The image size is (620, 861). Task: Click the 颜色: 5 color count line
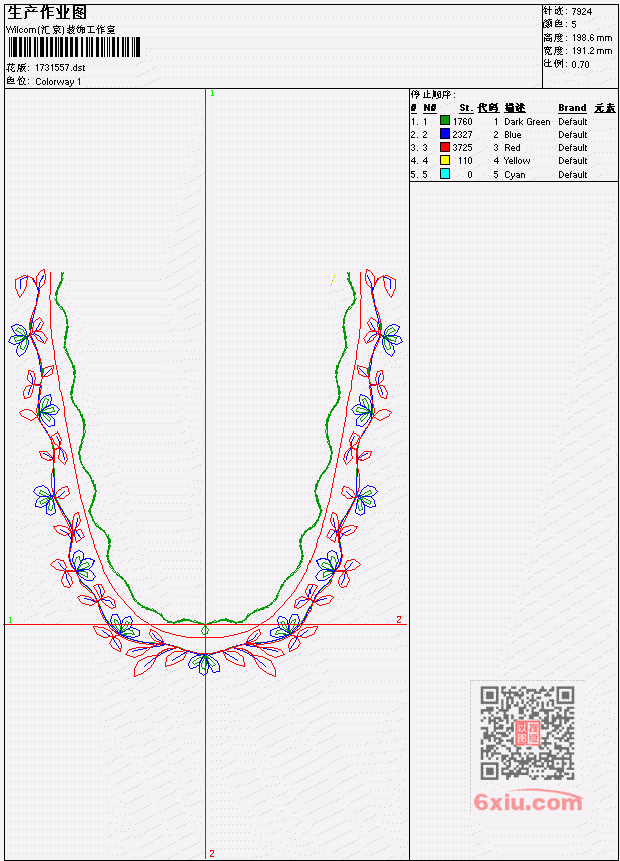(560, 25)
